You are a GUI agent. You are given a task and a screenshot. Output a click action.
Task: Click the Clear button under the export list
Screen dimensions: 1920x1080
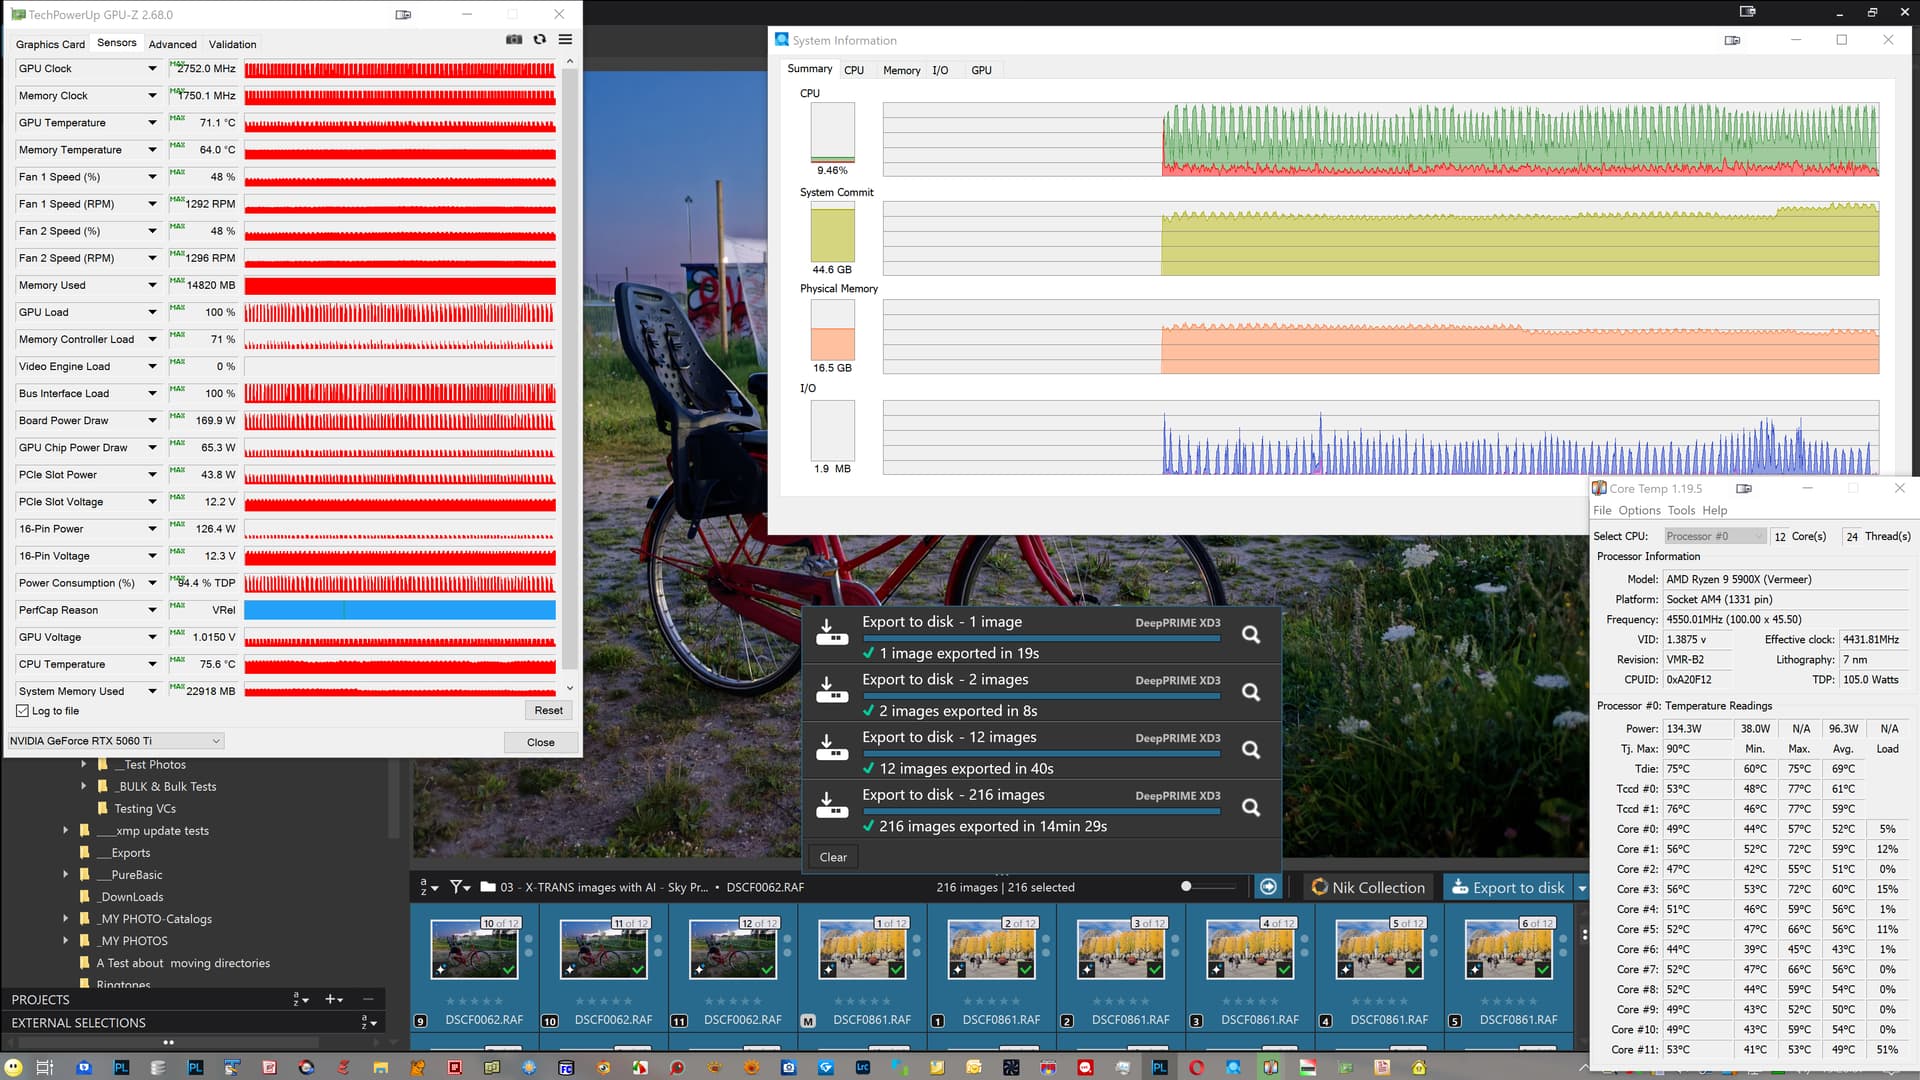point(833,857)
